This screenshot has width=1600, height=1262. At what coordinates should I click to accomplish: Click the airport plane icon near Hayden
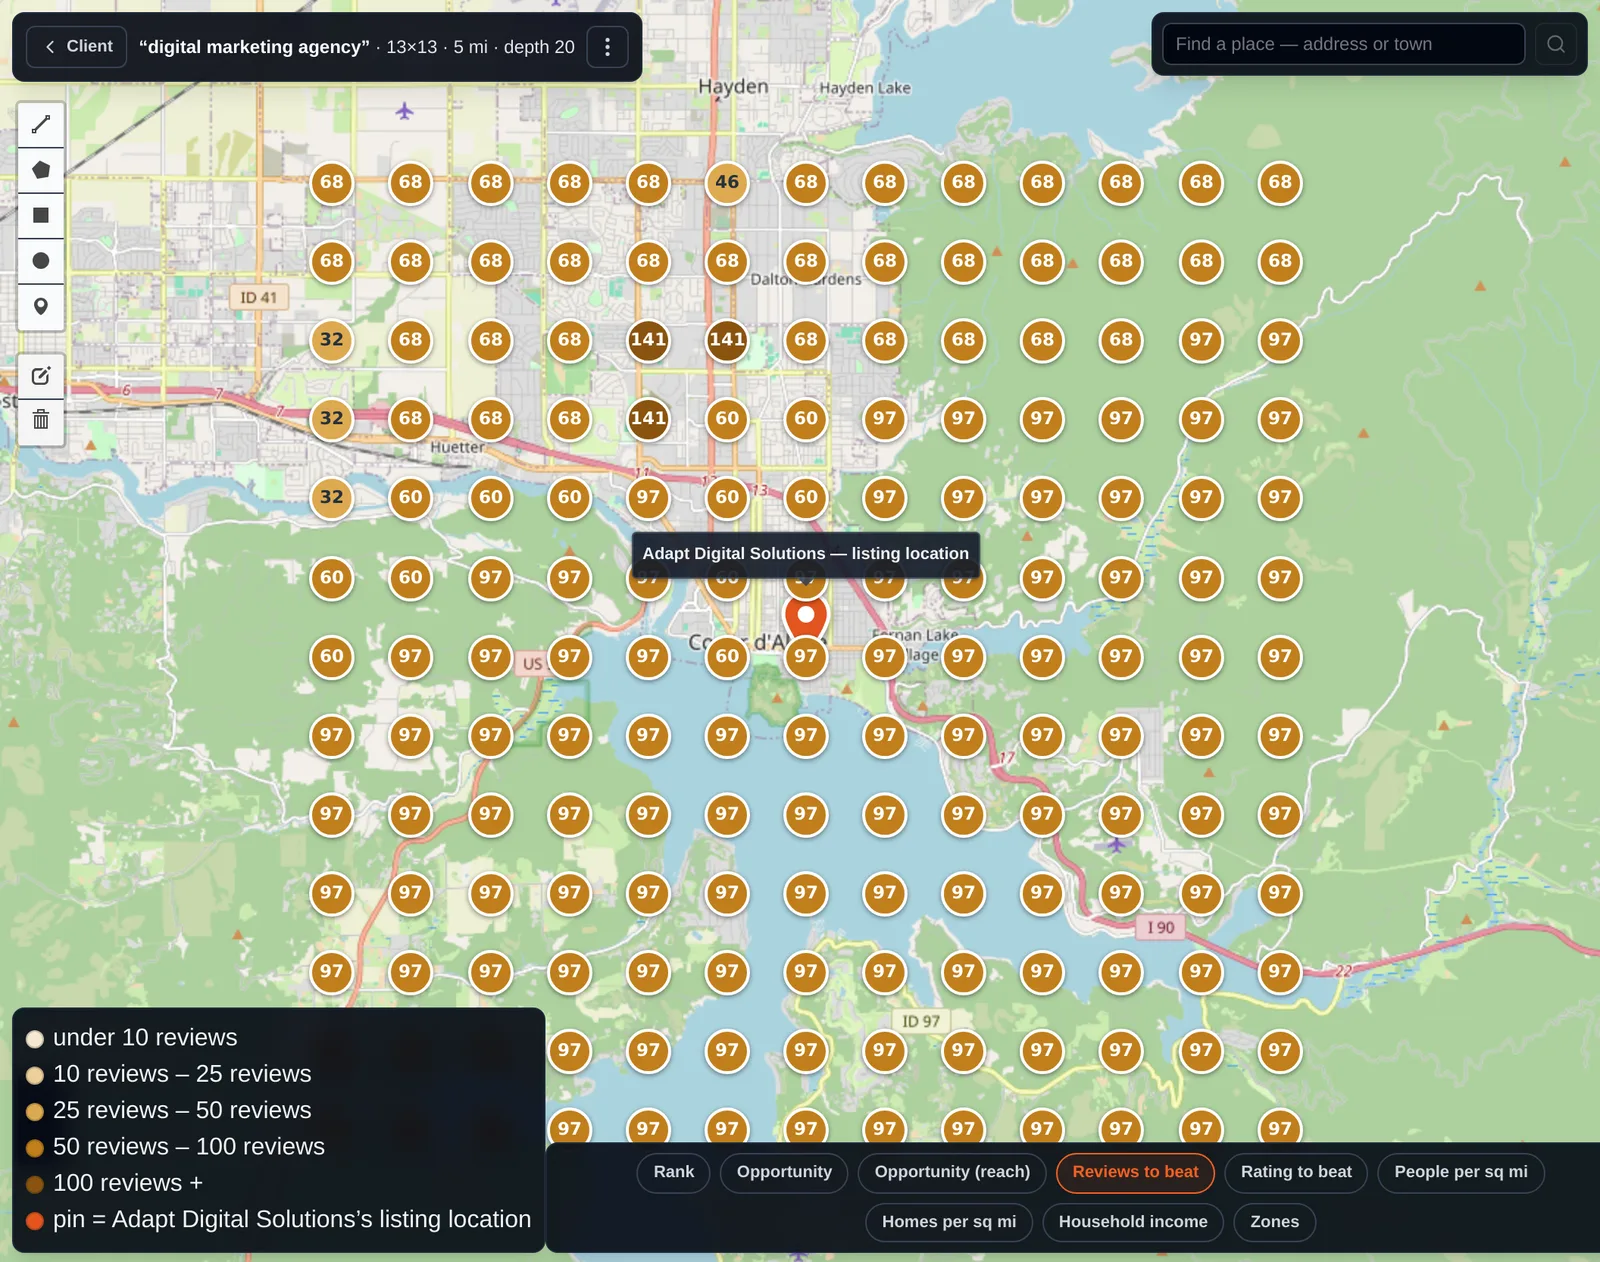(x=404, y=111)
